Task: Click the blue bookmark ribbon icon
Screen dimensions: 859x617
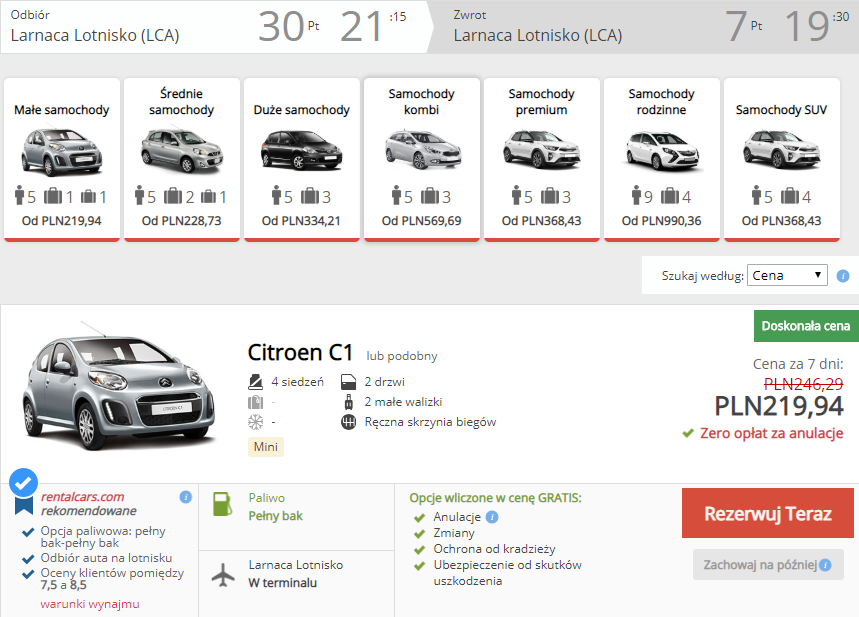Action: pyautogui.click(x=24, y=505)
